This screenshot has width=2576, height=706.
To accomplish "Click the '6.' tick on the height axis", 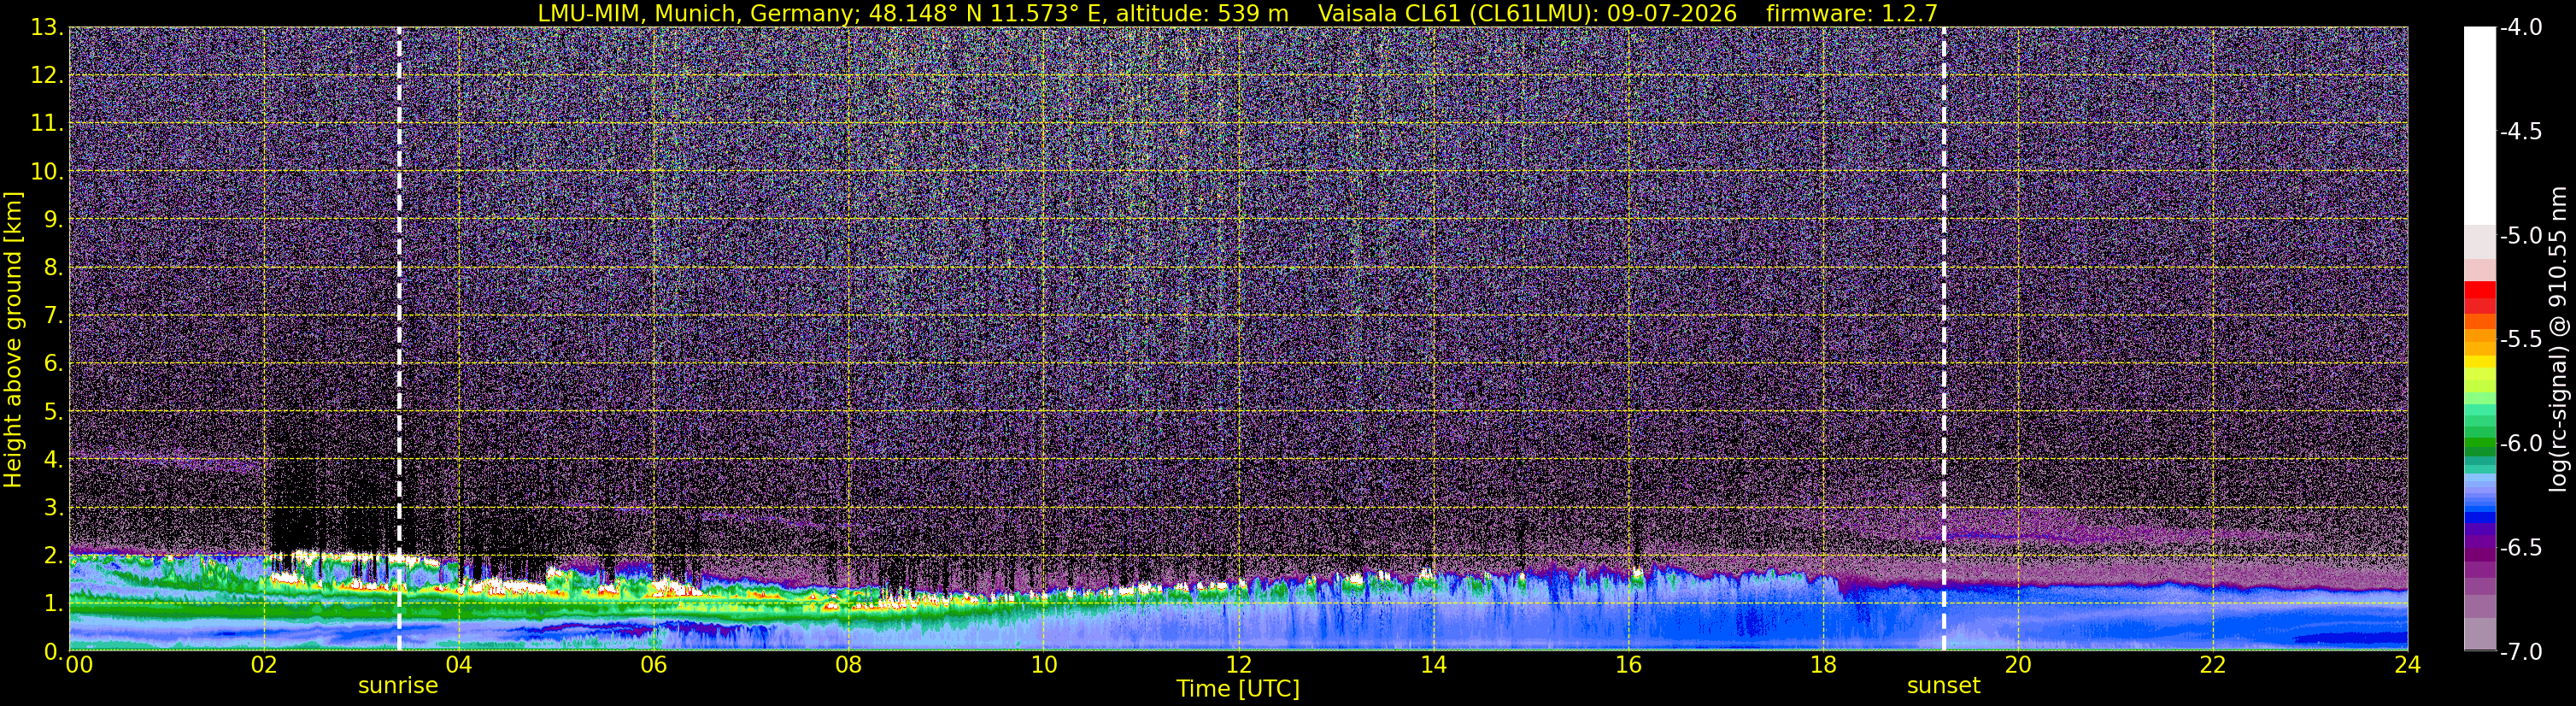I will 54,364.
